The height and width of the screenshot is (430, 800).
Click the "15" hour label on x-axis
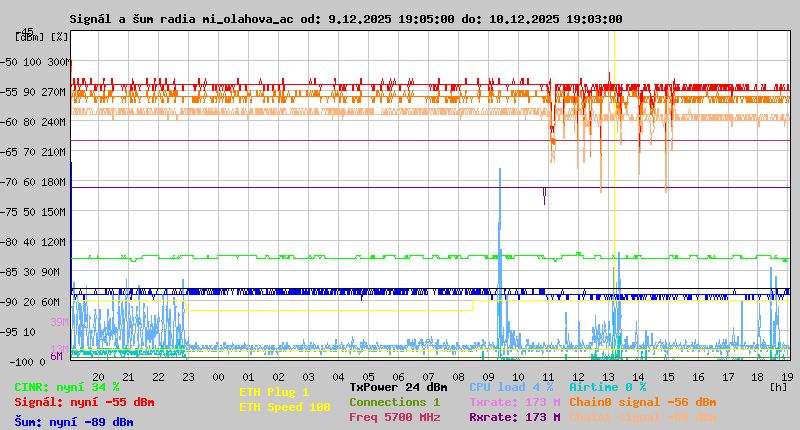coord(668,377)
